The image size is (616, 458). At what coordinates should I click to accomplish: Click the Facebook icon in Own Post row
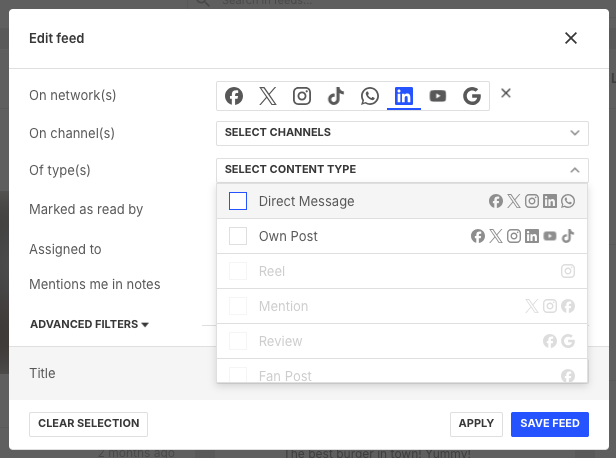[478, 236]
